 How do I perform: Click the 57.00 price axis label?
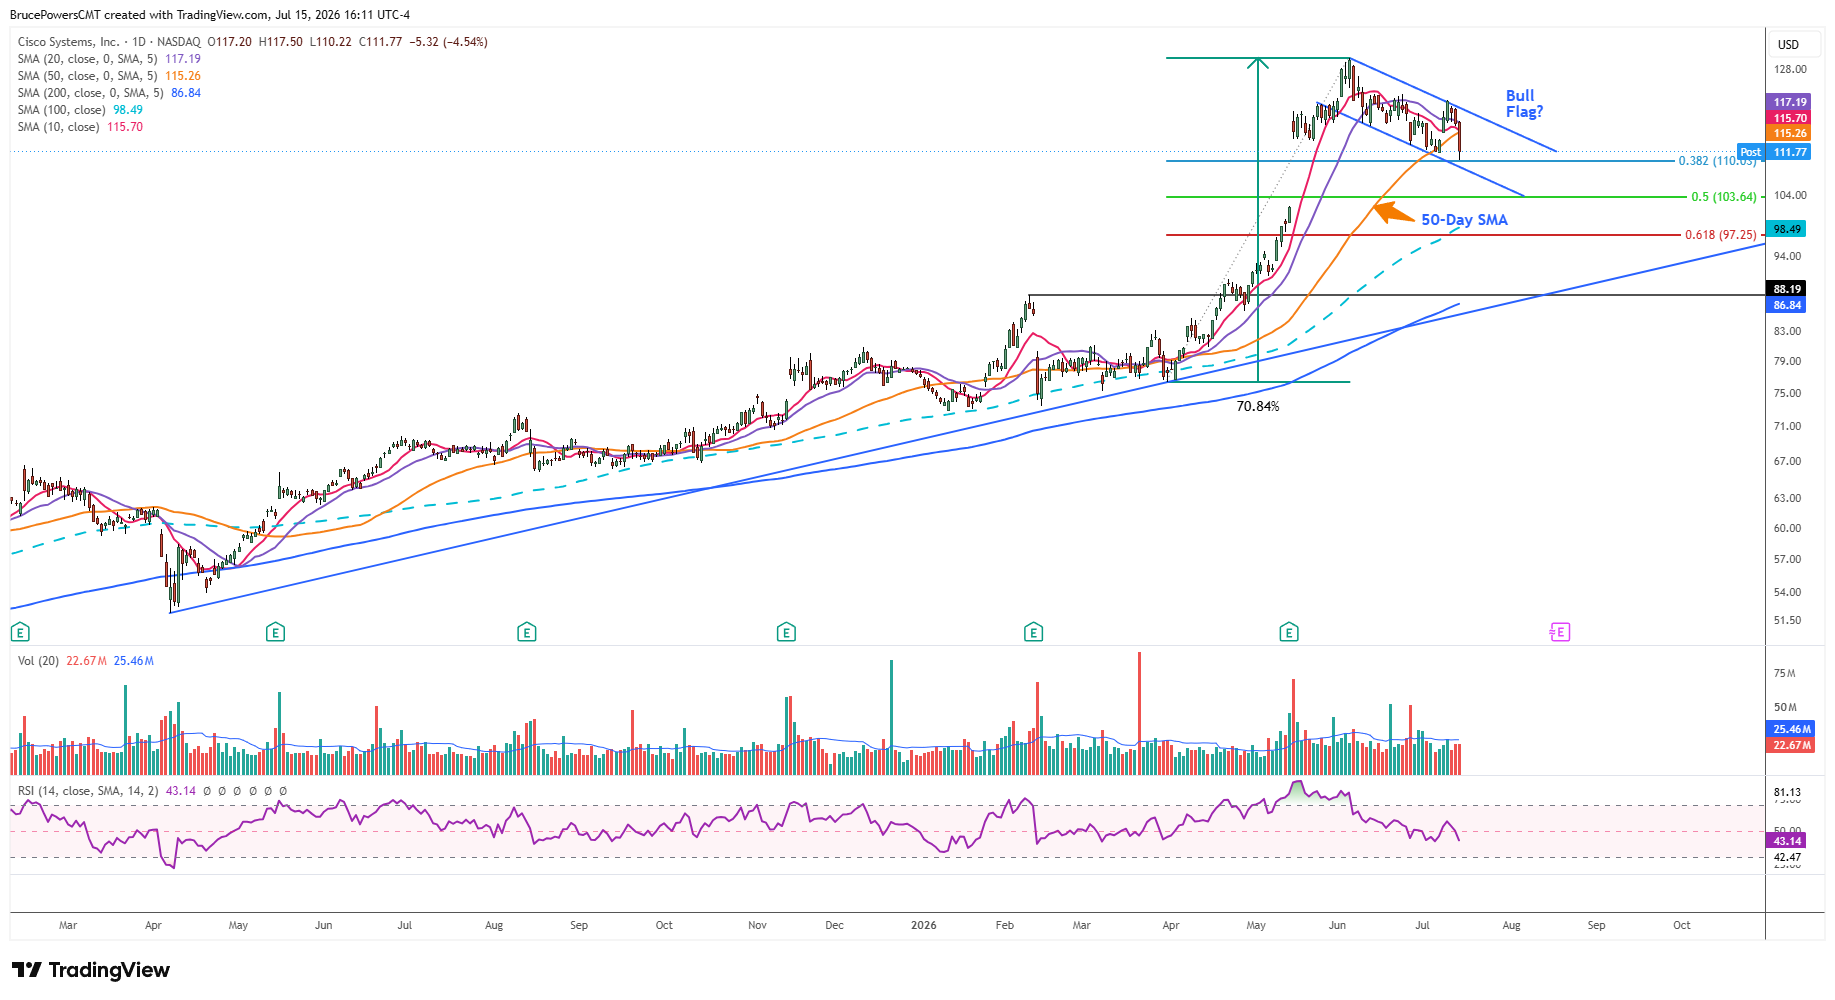1788,559
